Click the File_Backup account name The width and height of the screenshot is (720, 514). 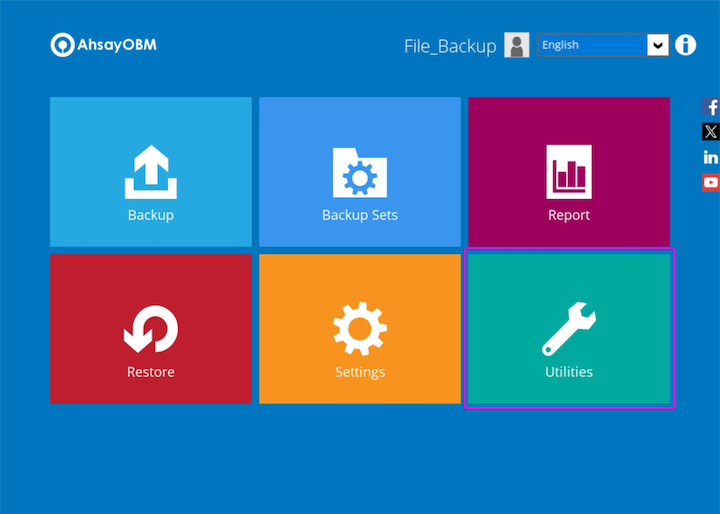click(449, 46)
